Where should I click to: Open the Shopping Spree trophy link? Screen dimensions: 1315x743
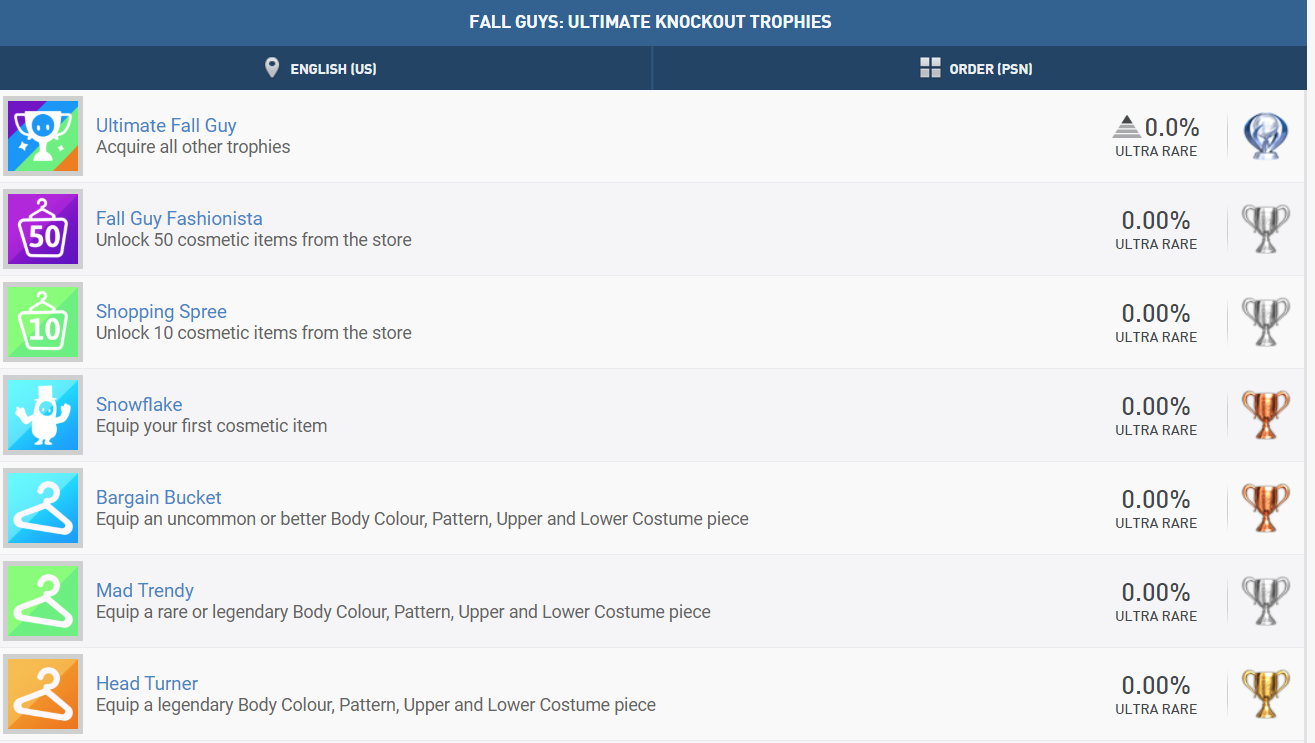(x=161, y=311)
